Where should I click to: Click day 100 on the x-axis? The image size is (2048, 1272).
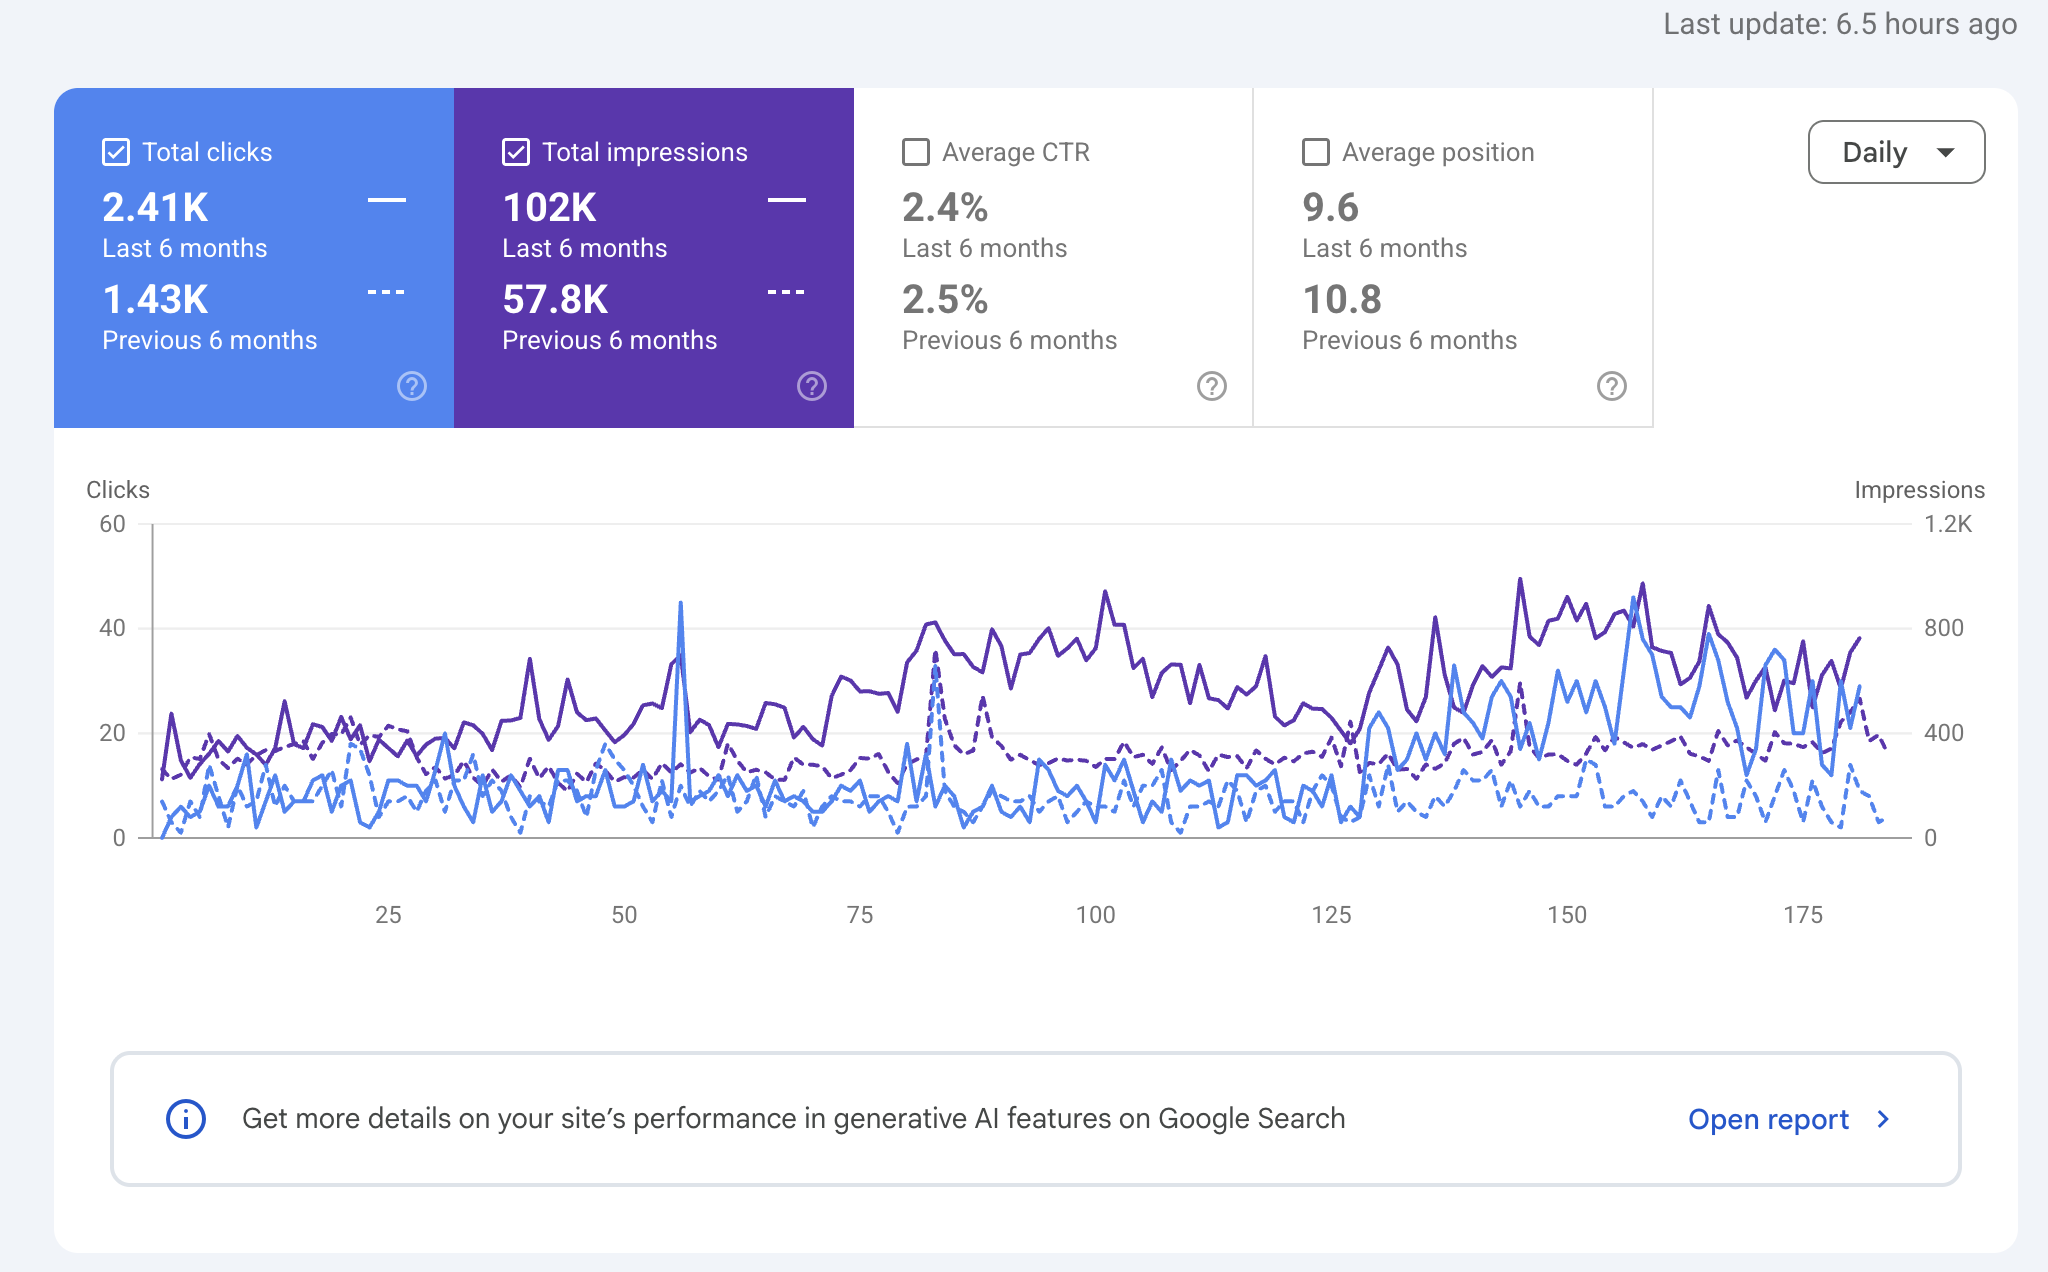click(x=1095, y=915)
